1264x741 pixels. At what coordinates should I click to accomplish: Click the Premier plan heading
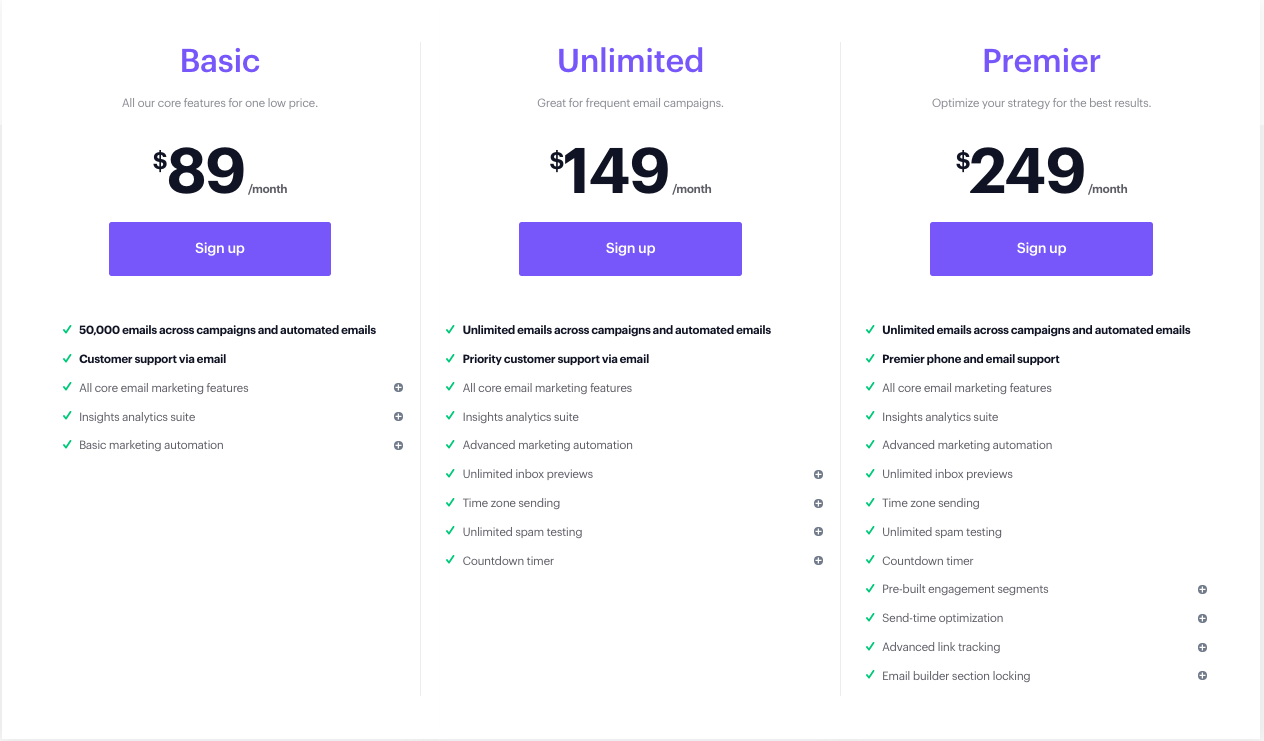tap(1041, 61)
